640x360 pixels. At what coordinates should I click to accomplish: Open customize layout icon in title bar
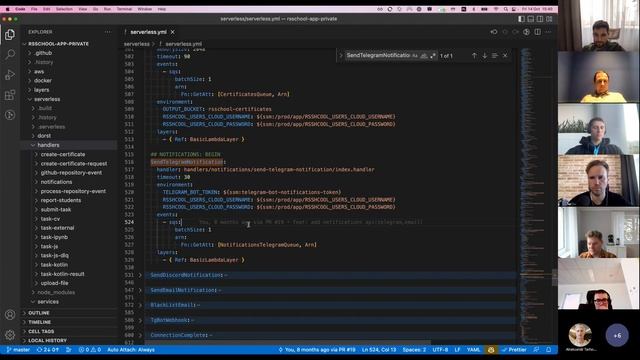[549, 19]
